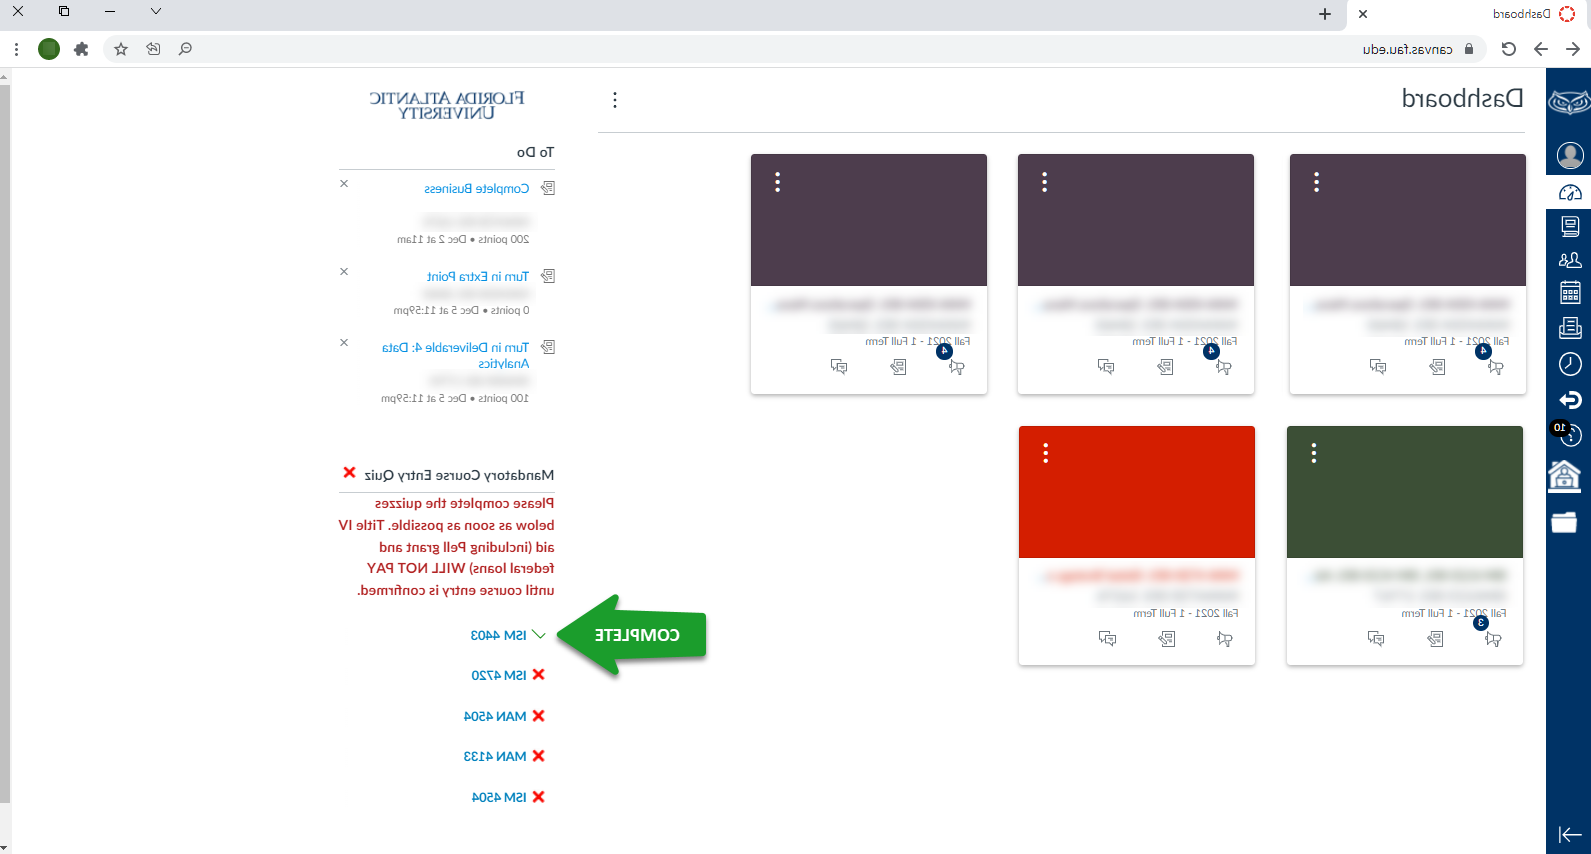Open Turn in Deliverable 4: Data Analytics link
Viewport: 1591px width, 854px height.
[456, 356]
